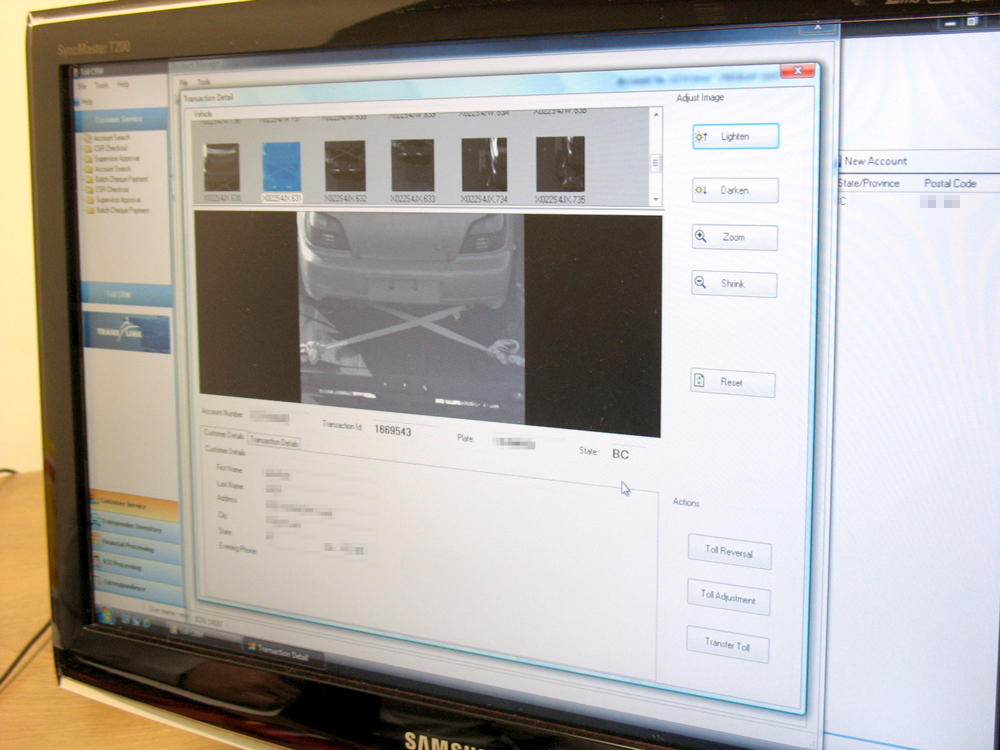Click the Toll Adjustment button
The height and width of the screenshot is (750, 1000).
click(x=728, y=597)
